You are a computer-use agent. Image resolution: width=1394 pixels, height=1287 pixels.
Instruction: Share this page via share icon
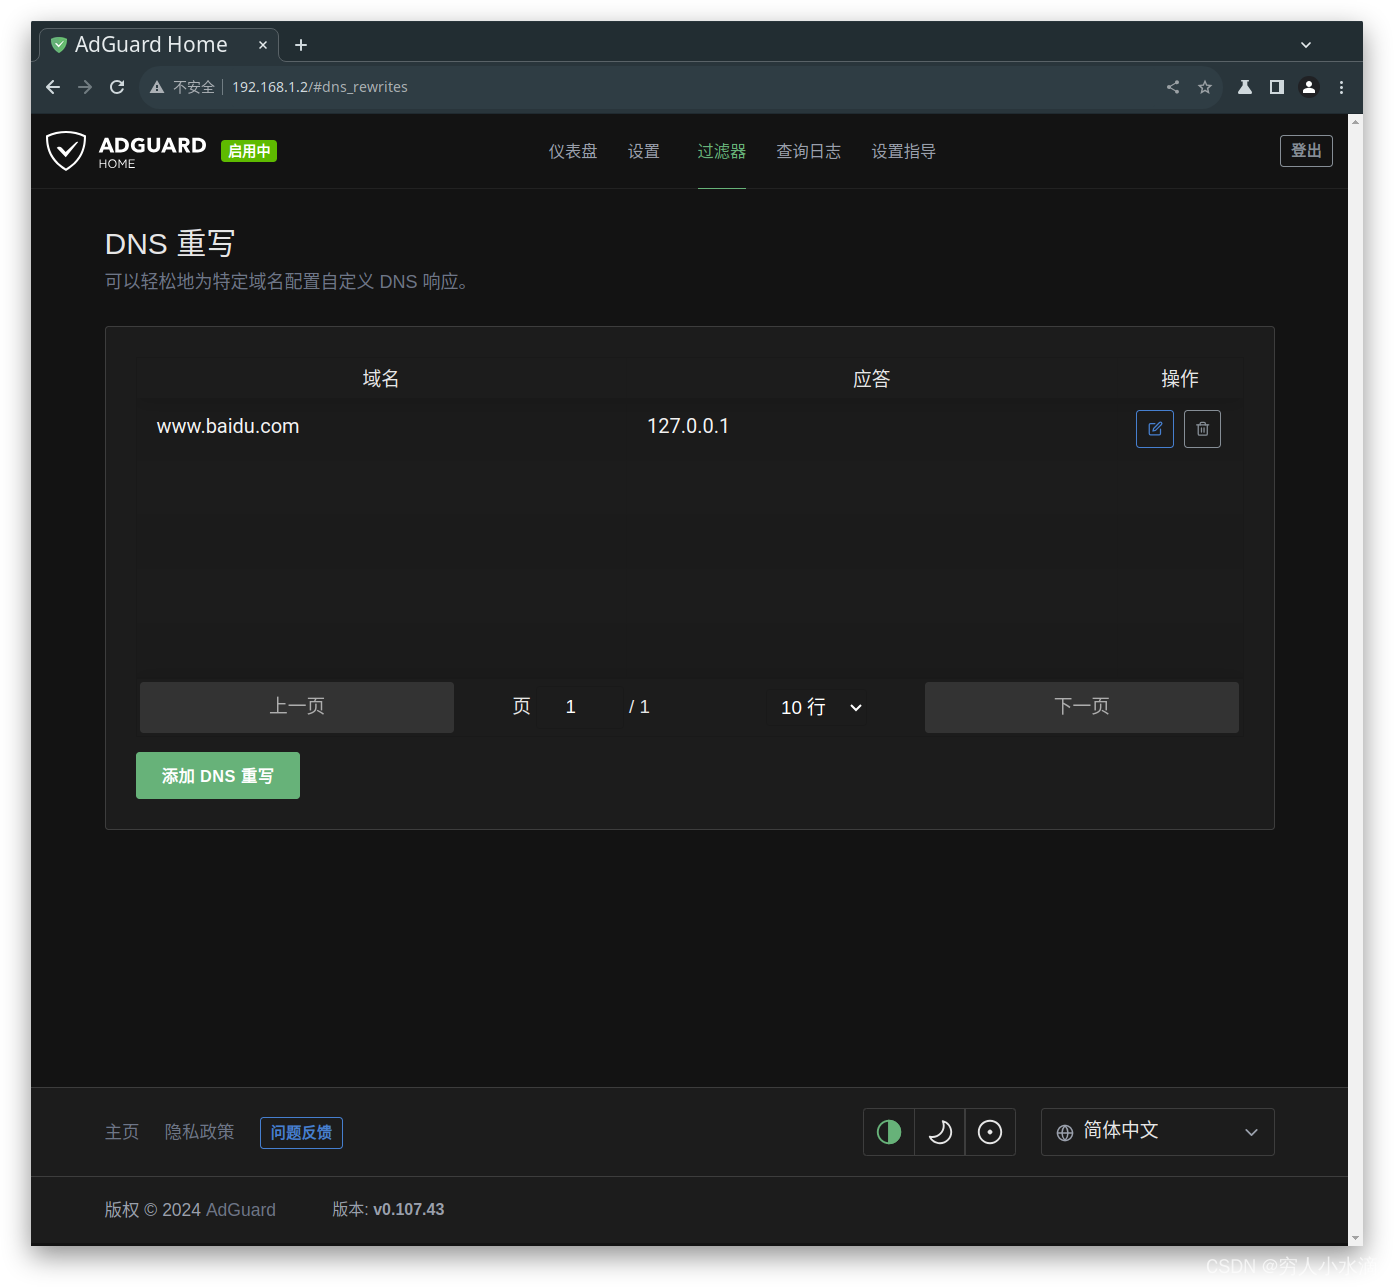point(1173,87)
